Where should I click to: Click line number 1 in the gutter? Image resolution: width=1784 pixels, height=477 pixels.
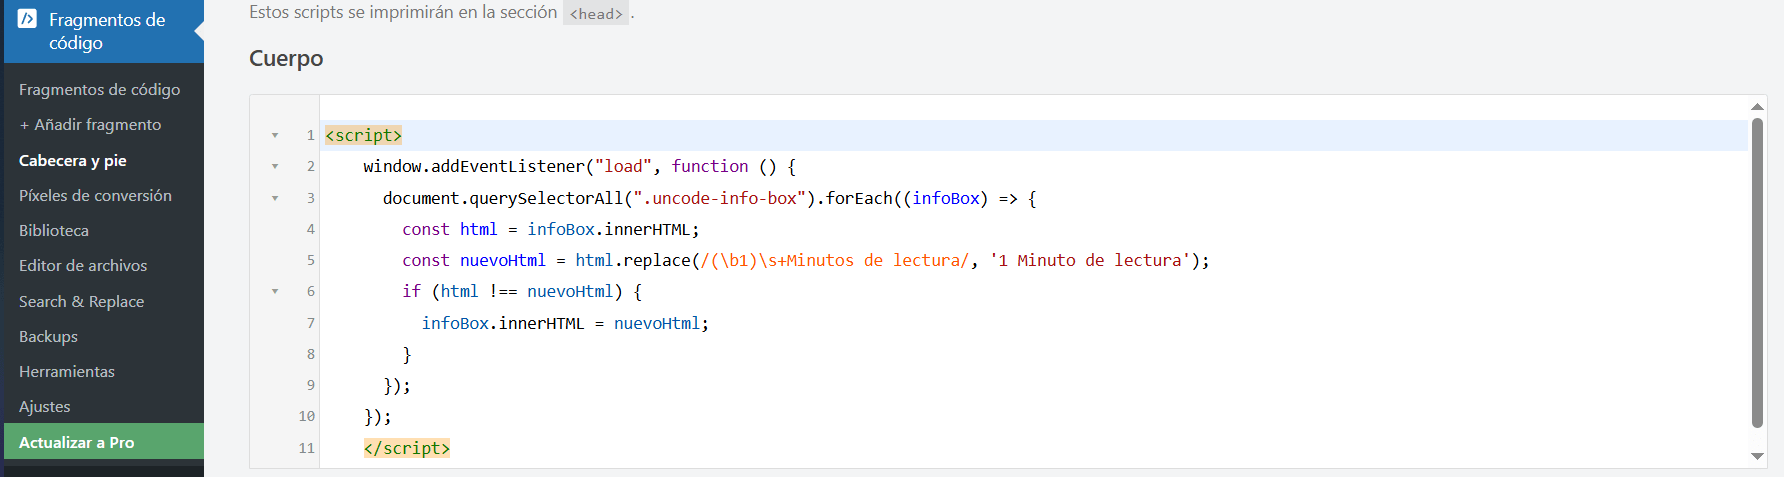pos(311,135)
